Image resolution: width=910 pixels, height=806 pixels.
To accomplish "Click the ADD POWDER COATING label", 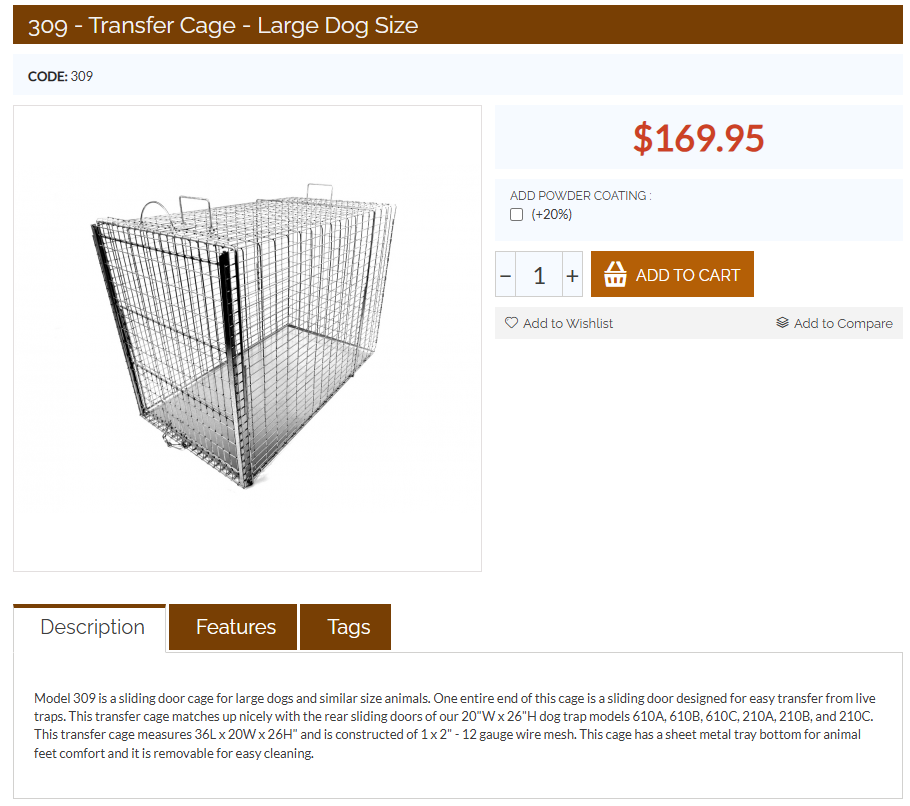I will [x=580, y=196].
